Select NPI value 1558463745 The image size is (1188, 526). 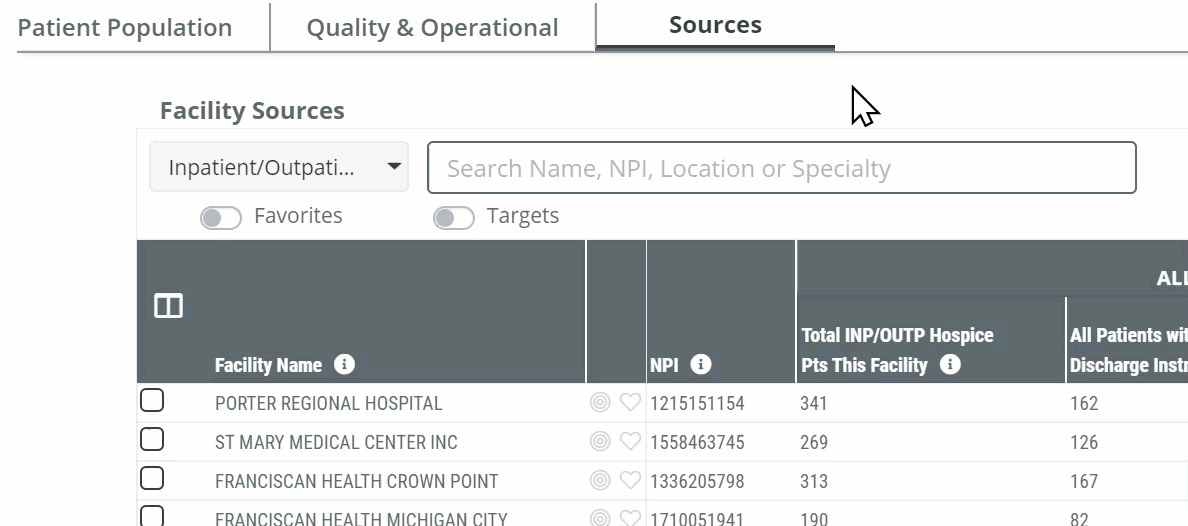coord(697,442)
